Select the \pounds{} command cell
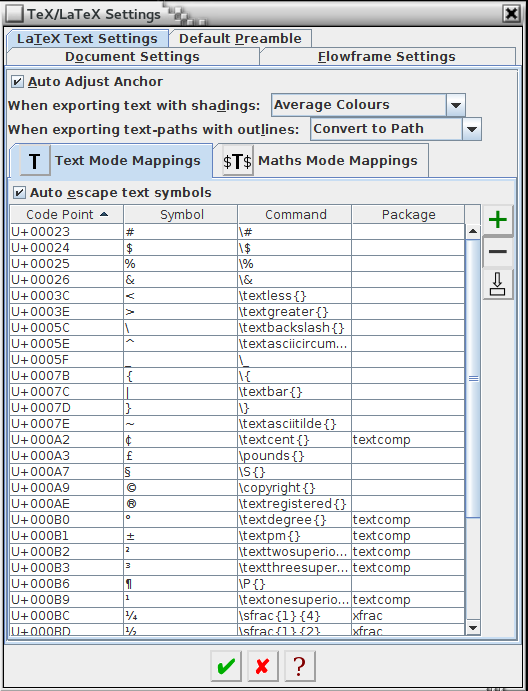The image size is (528, 691). tap(295, 456)
